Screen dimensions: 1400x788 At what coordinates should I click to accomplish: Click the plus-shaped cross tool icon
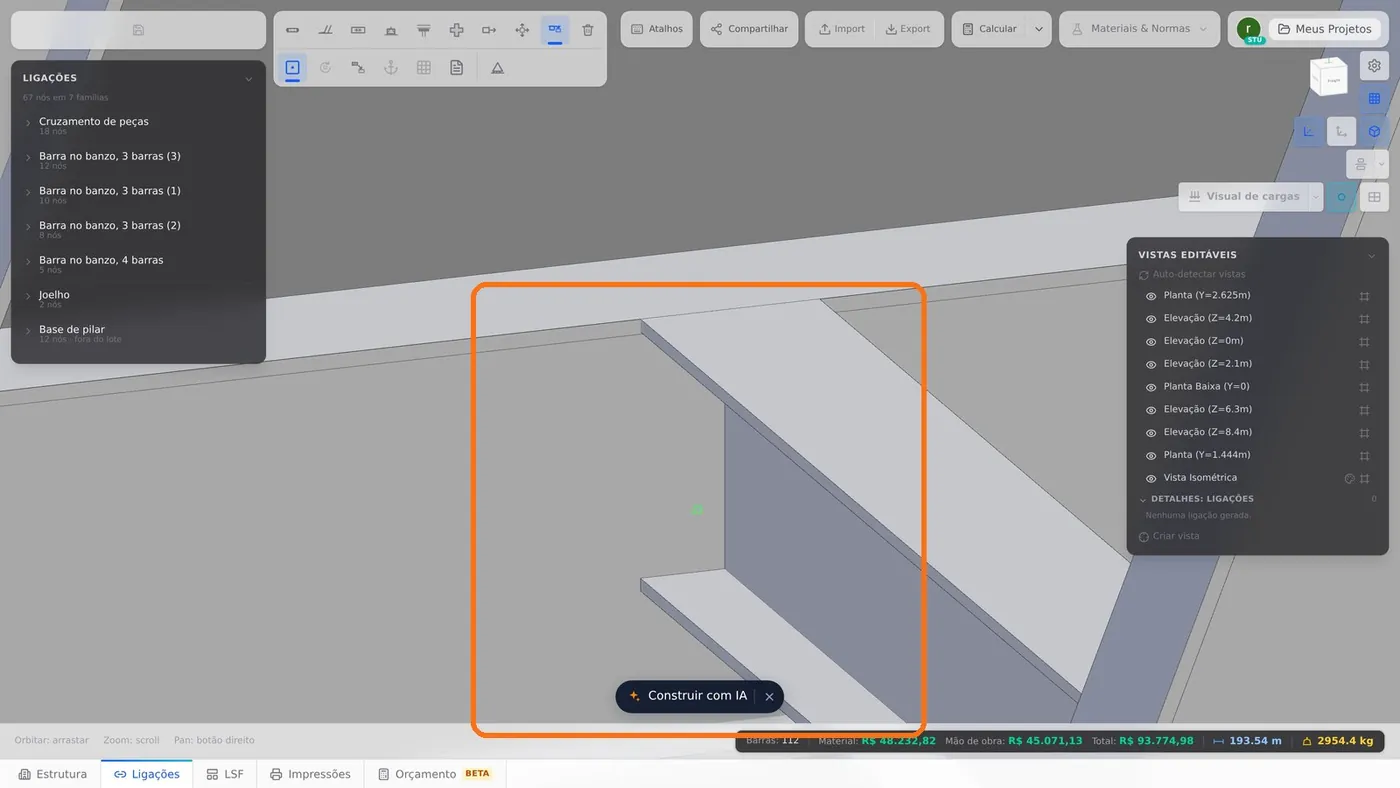[x=456, y=30]
